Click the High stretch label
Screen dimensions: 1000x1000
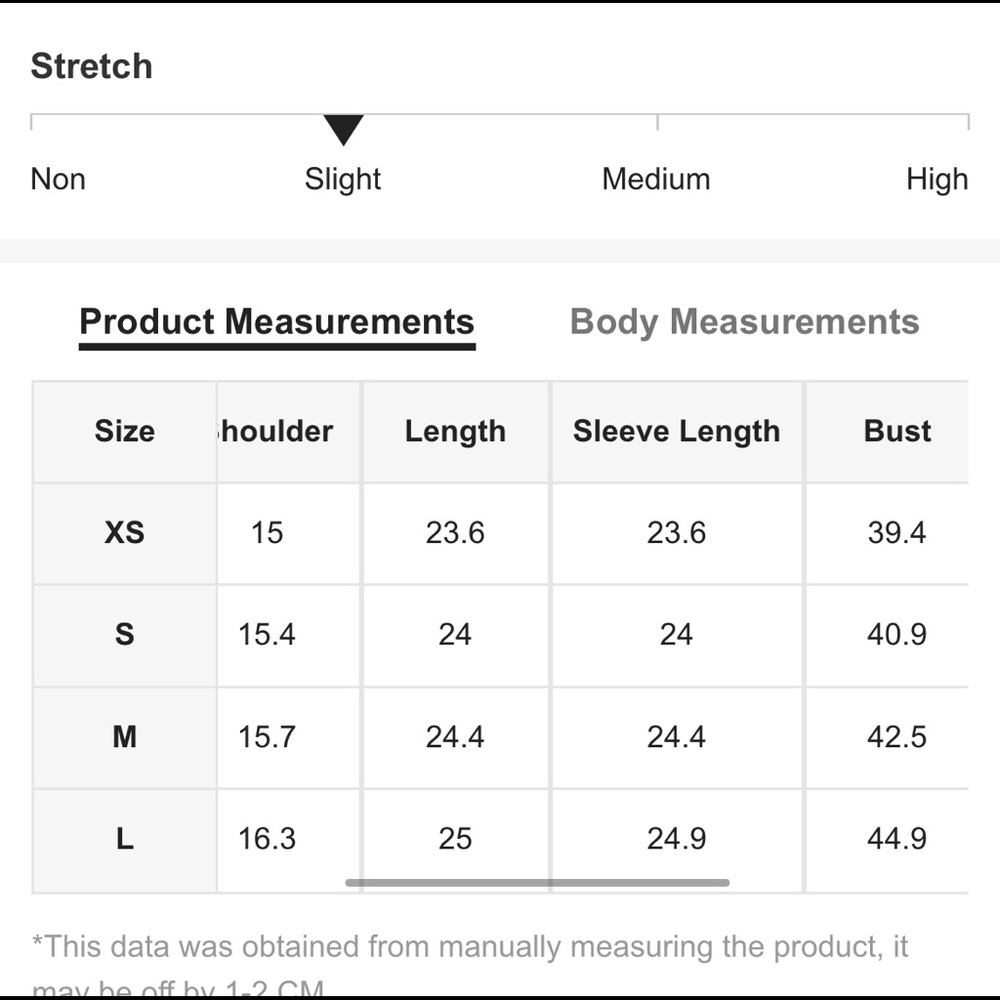click(937, 179)
